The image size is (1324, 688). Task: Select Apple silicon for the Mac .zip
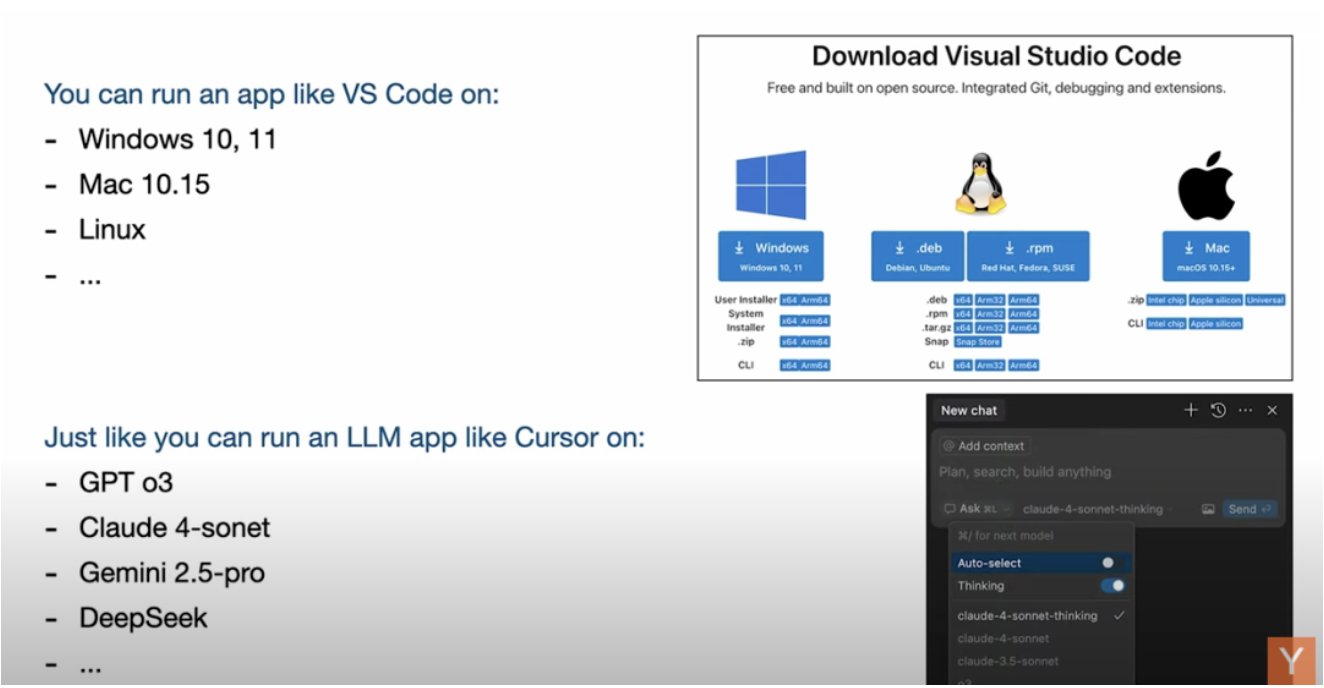(1215, 300)
